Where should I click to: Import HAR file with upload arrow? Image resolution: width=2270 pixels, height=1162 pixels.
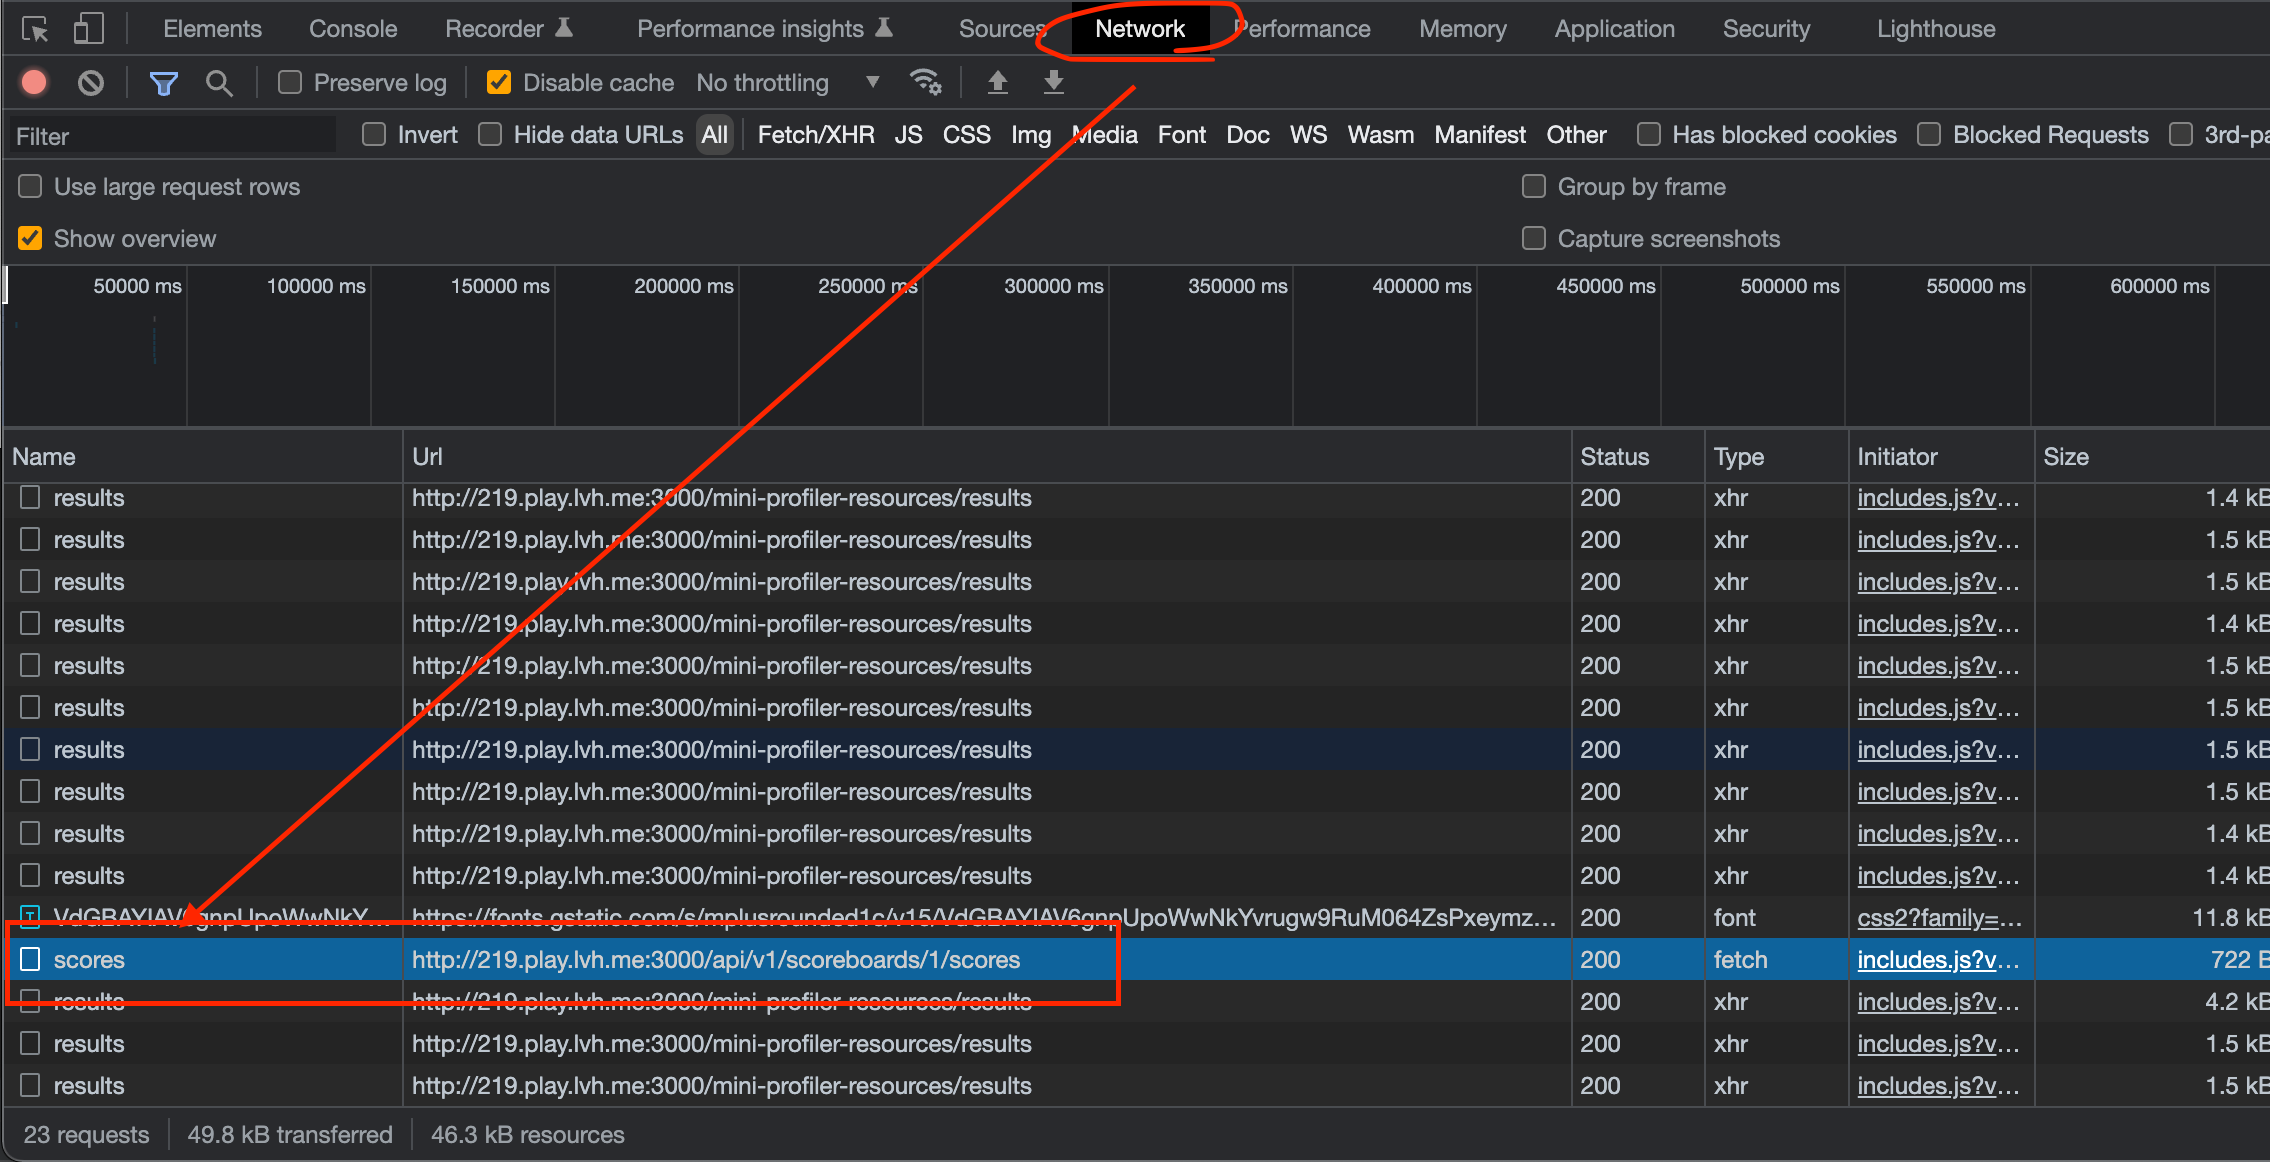(997, 82)
